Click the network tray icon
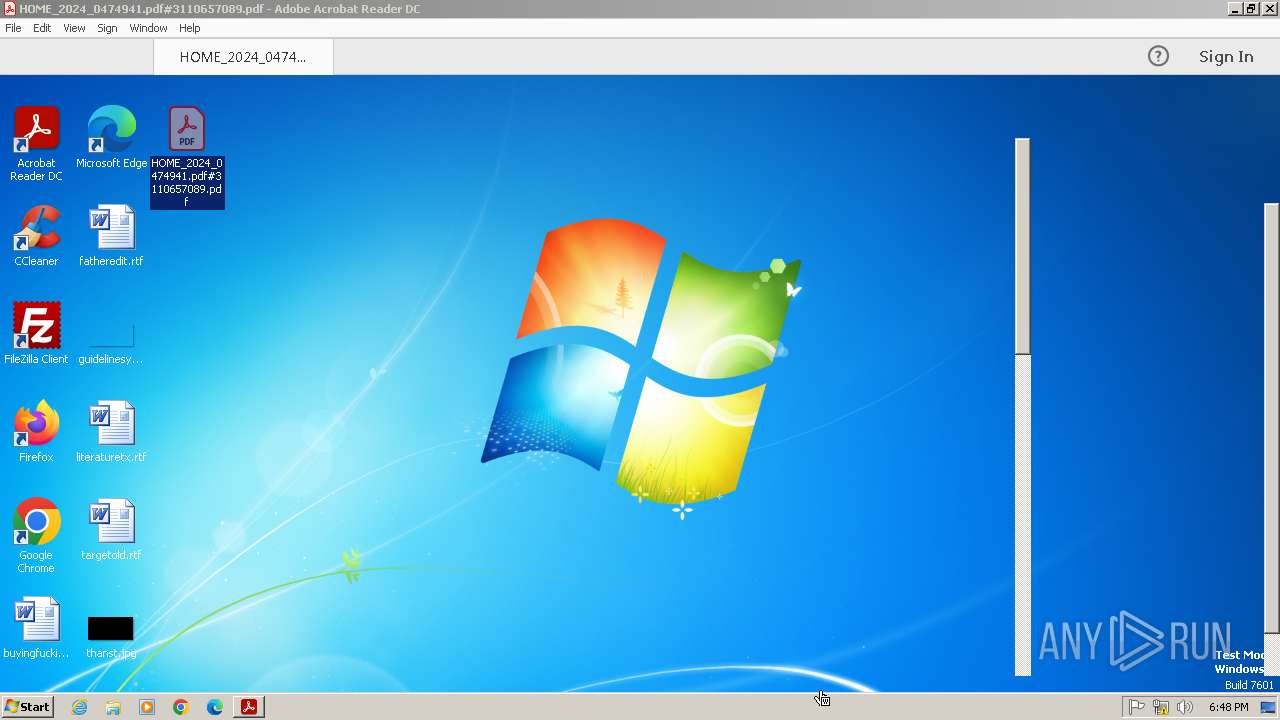Viewport: 1280px width, 720px height. pos(1161,707)
